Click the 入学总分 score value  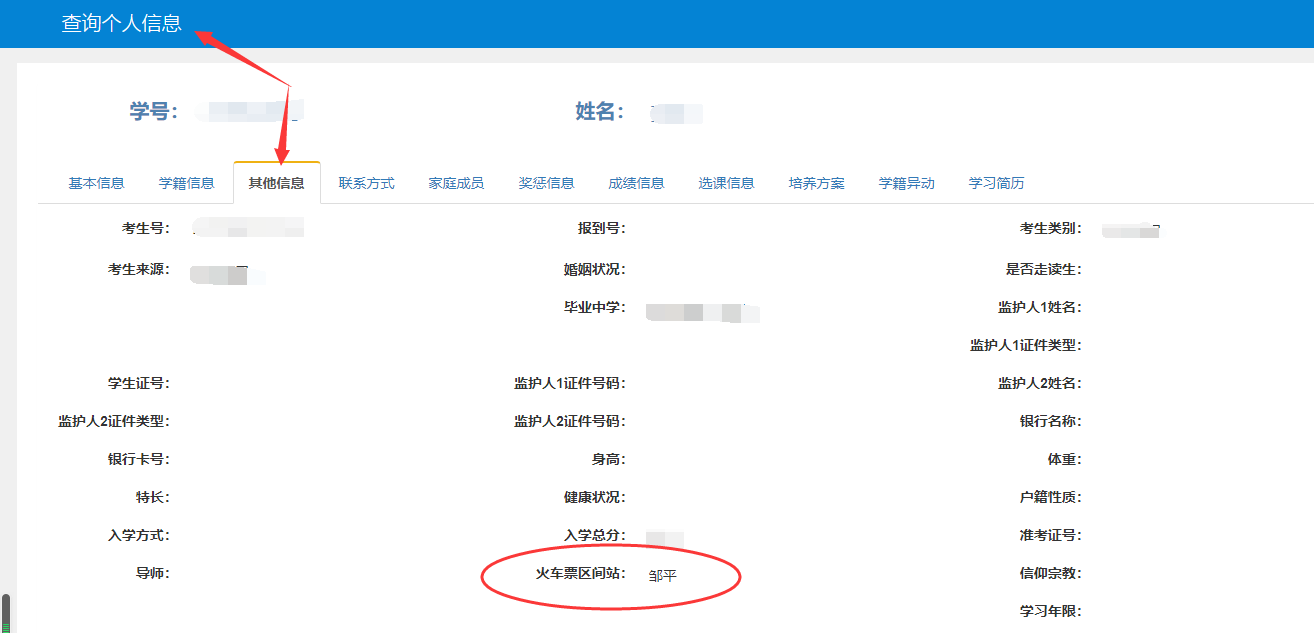click(665, 538)
